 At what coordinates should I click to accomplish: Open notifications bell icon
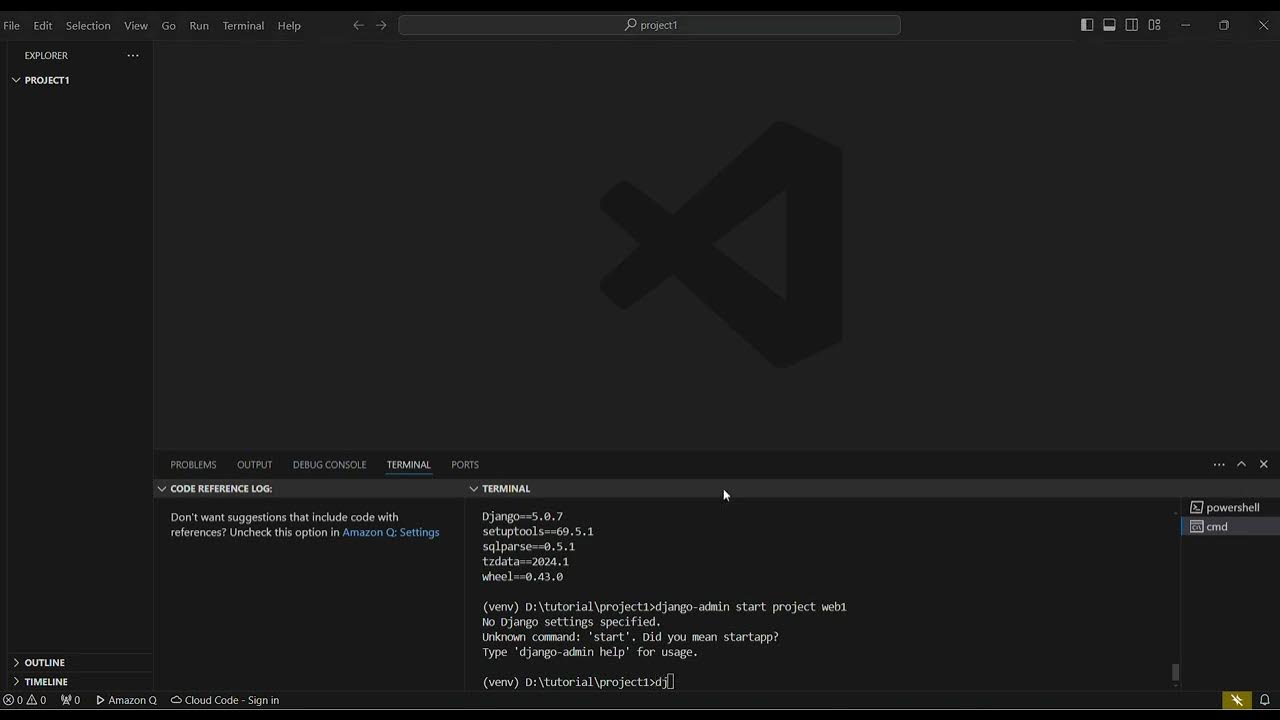coord(1265,700)
